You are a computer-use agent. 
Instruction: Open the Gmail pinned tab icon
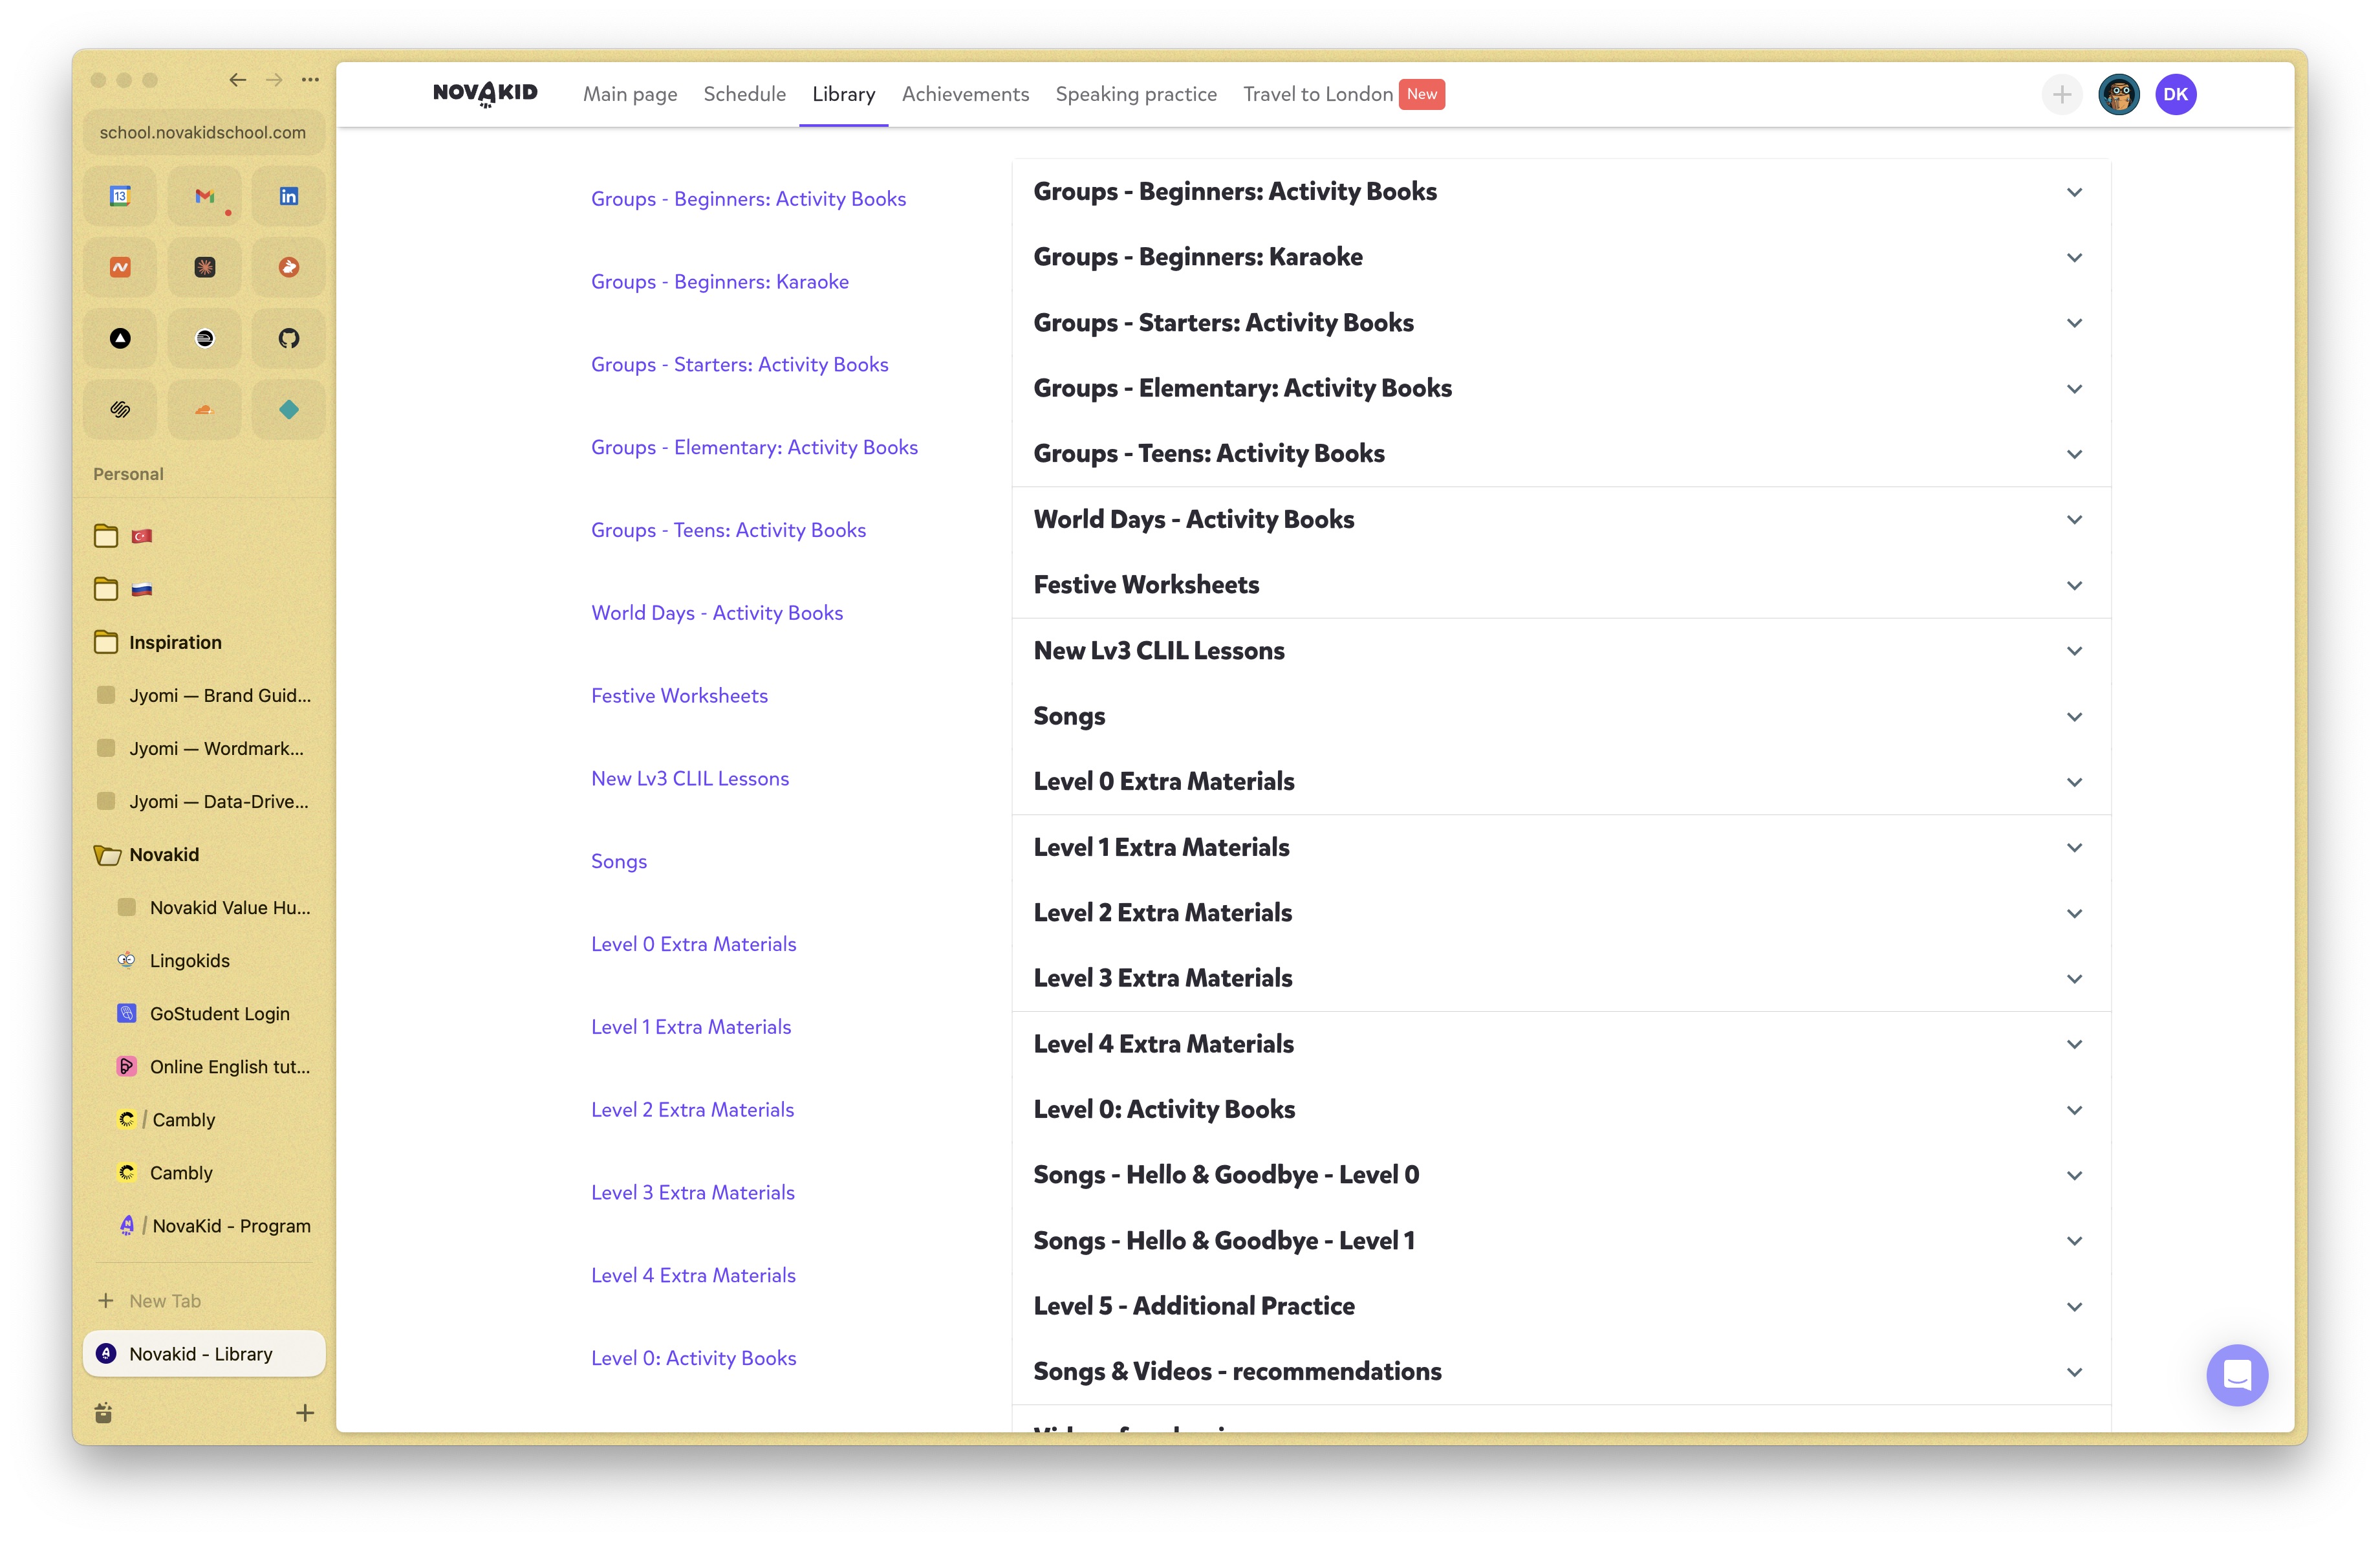click(x=204, y=196)
